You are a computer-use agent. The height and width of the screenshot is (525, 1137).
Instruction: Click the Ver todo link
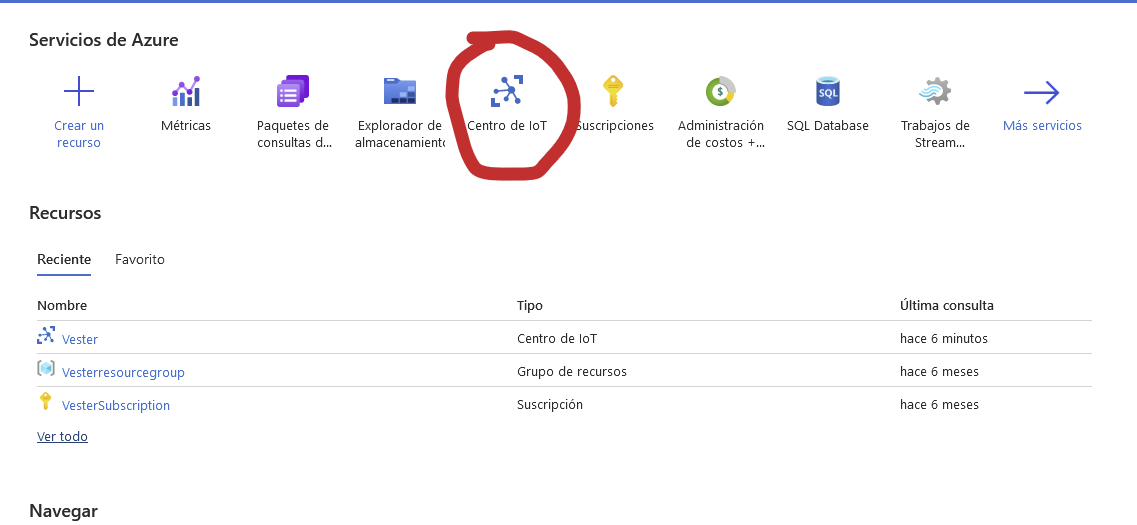(62, 437)
